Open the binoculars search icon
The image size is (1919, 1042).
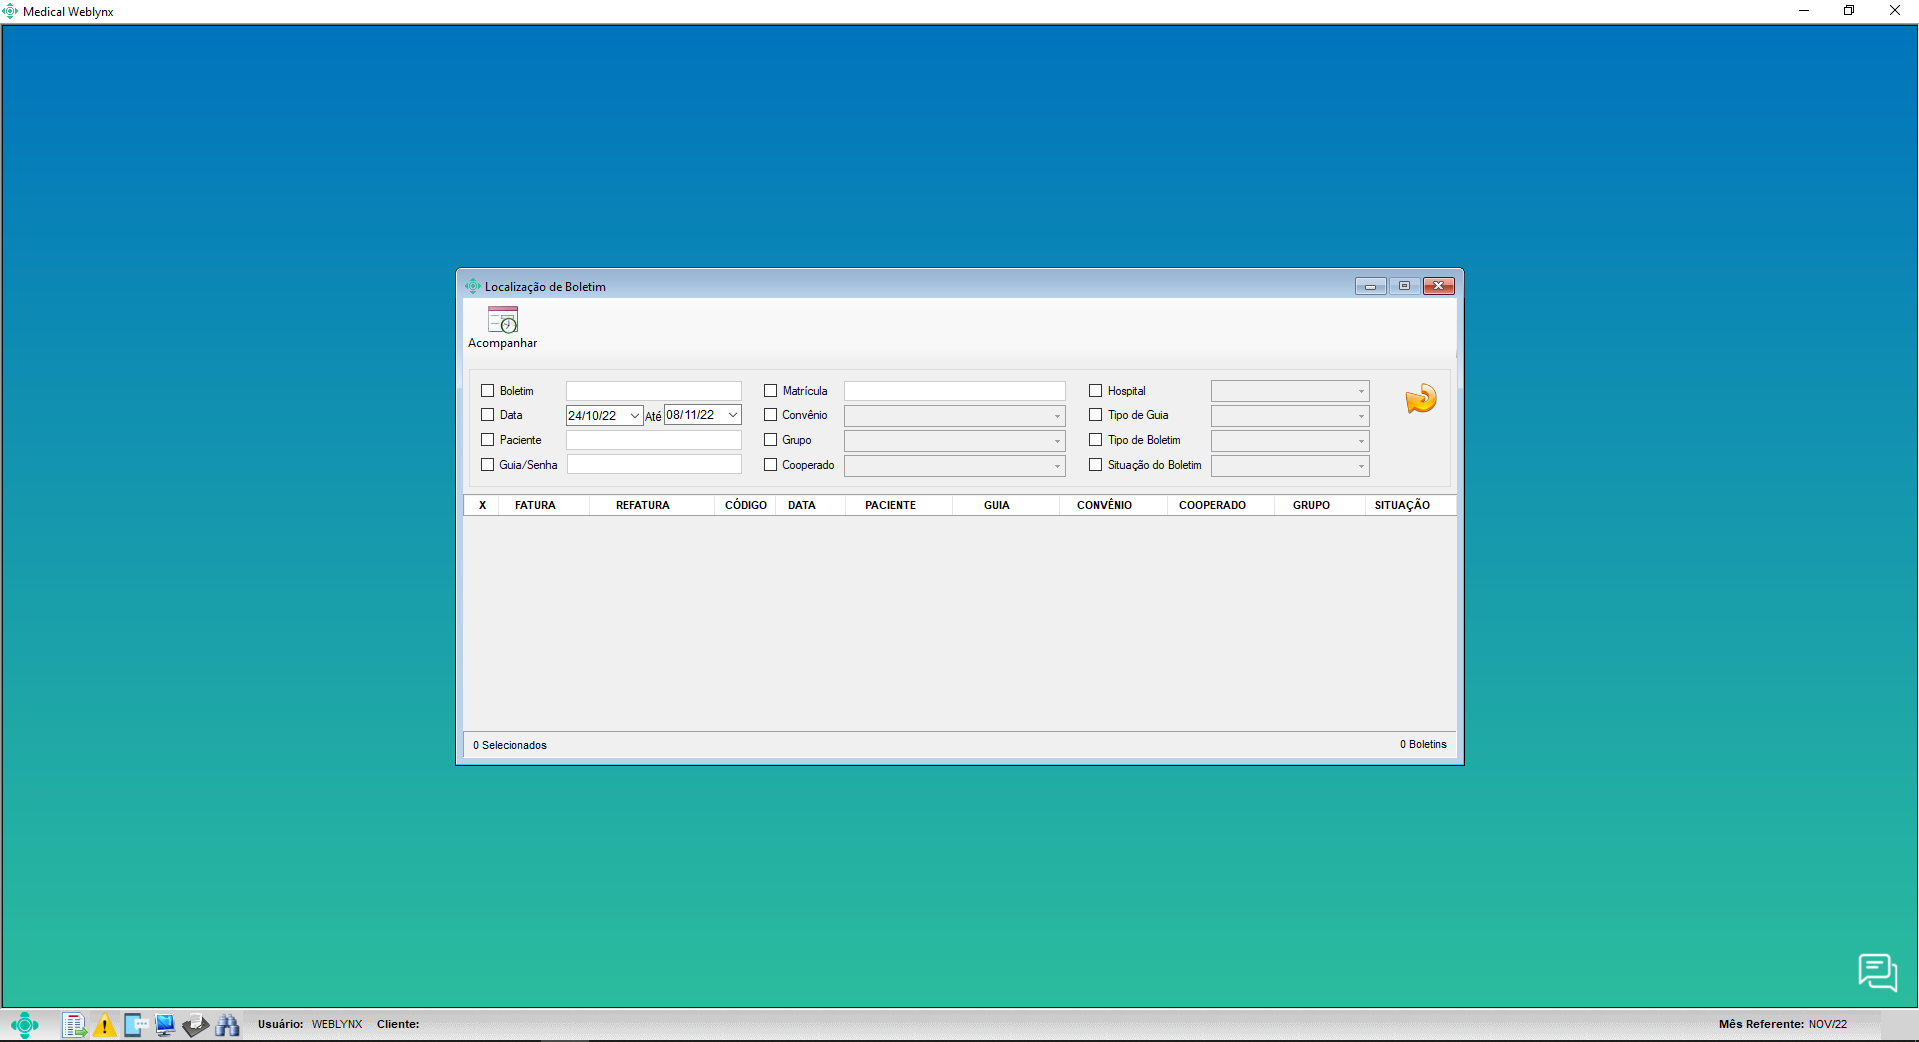tap(227, 1025)
